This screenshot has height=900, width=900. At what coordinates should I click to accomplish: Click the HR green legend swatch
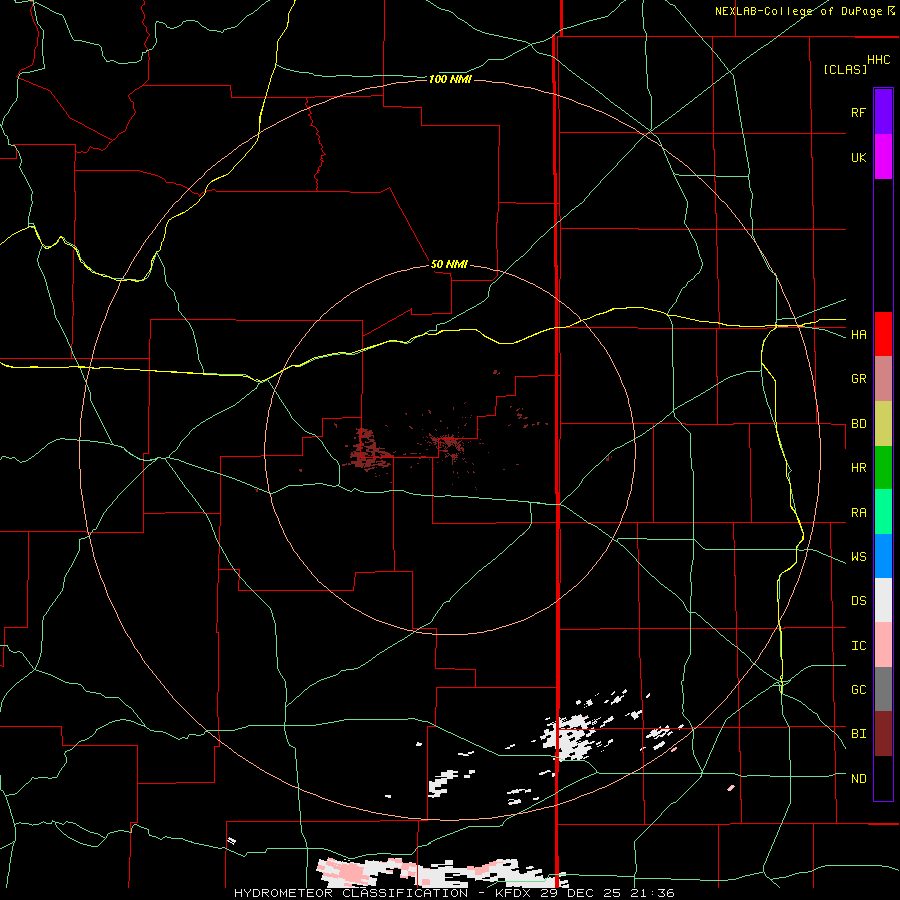883,468
